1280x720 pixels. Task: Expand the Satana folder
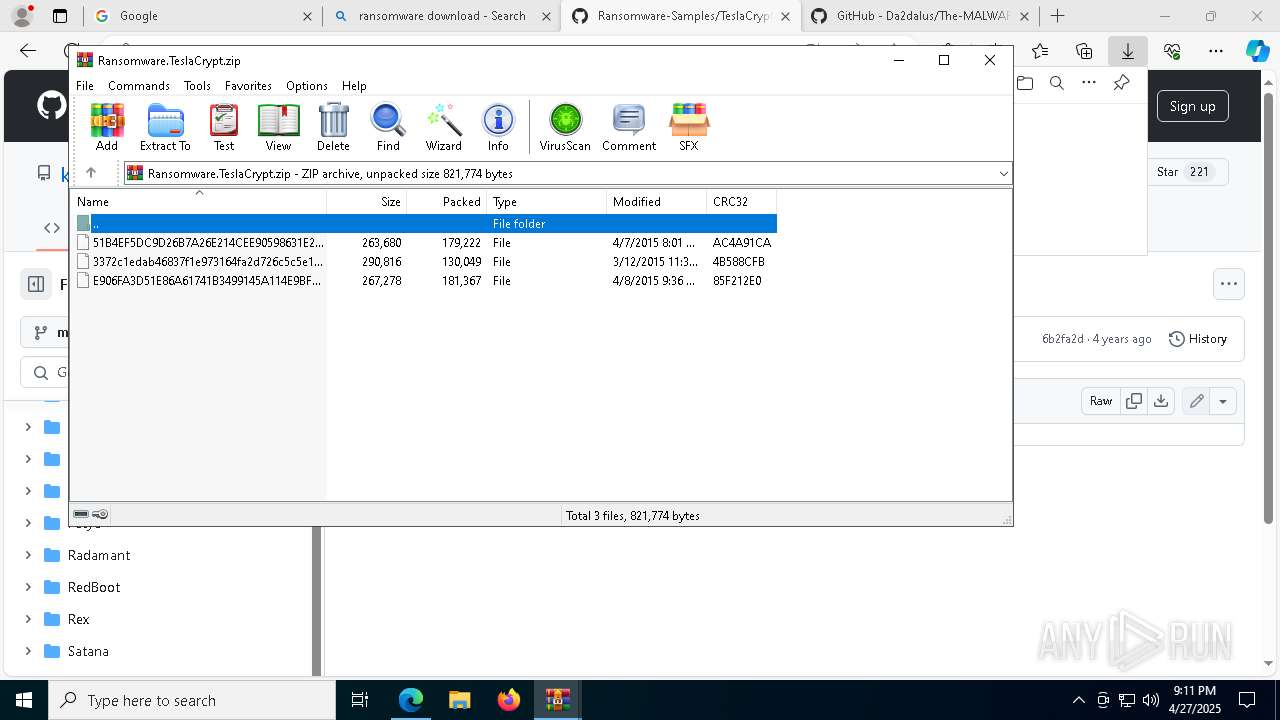[x=28, y=651]
